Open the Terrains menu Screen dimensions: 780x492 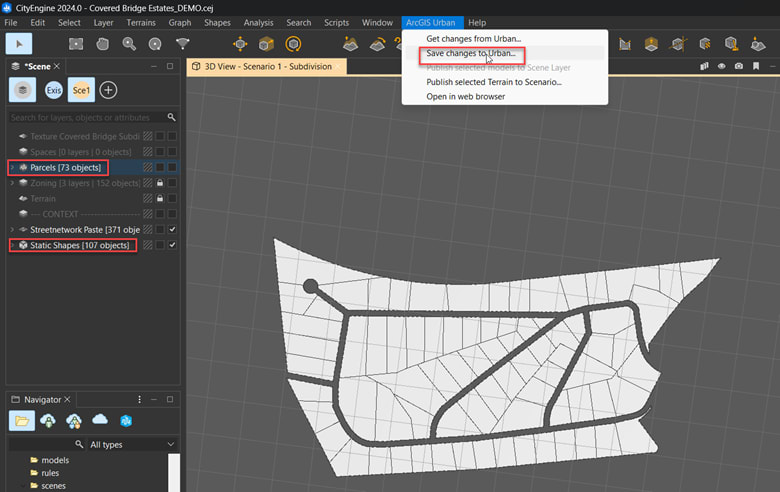click(x=141, y=23)
